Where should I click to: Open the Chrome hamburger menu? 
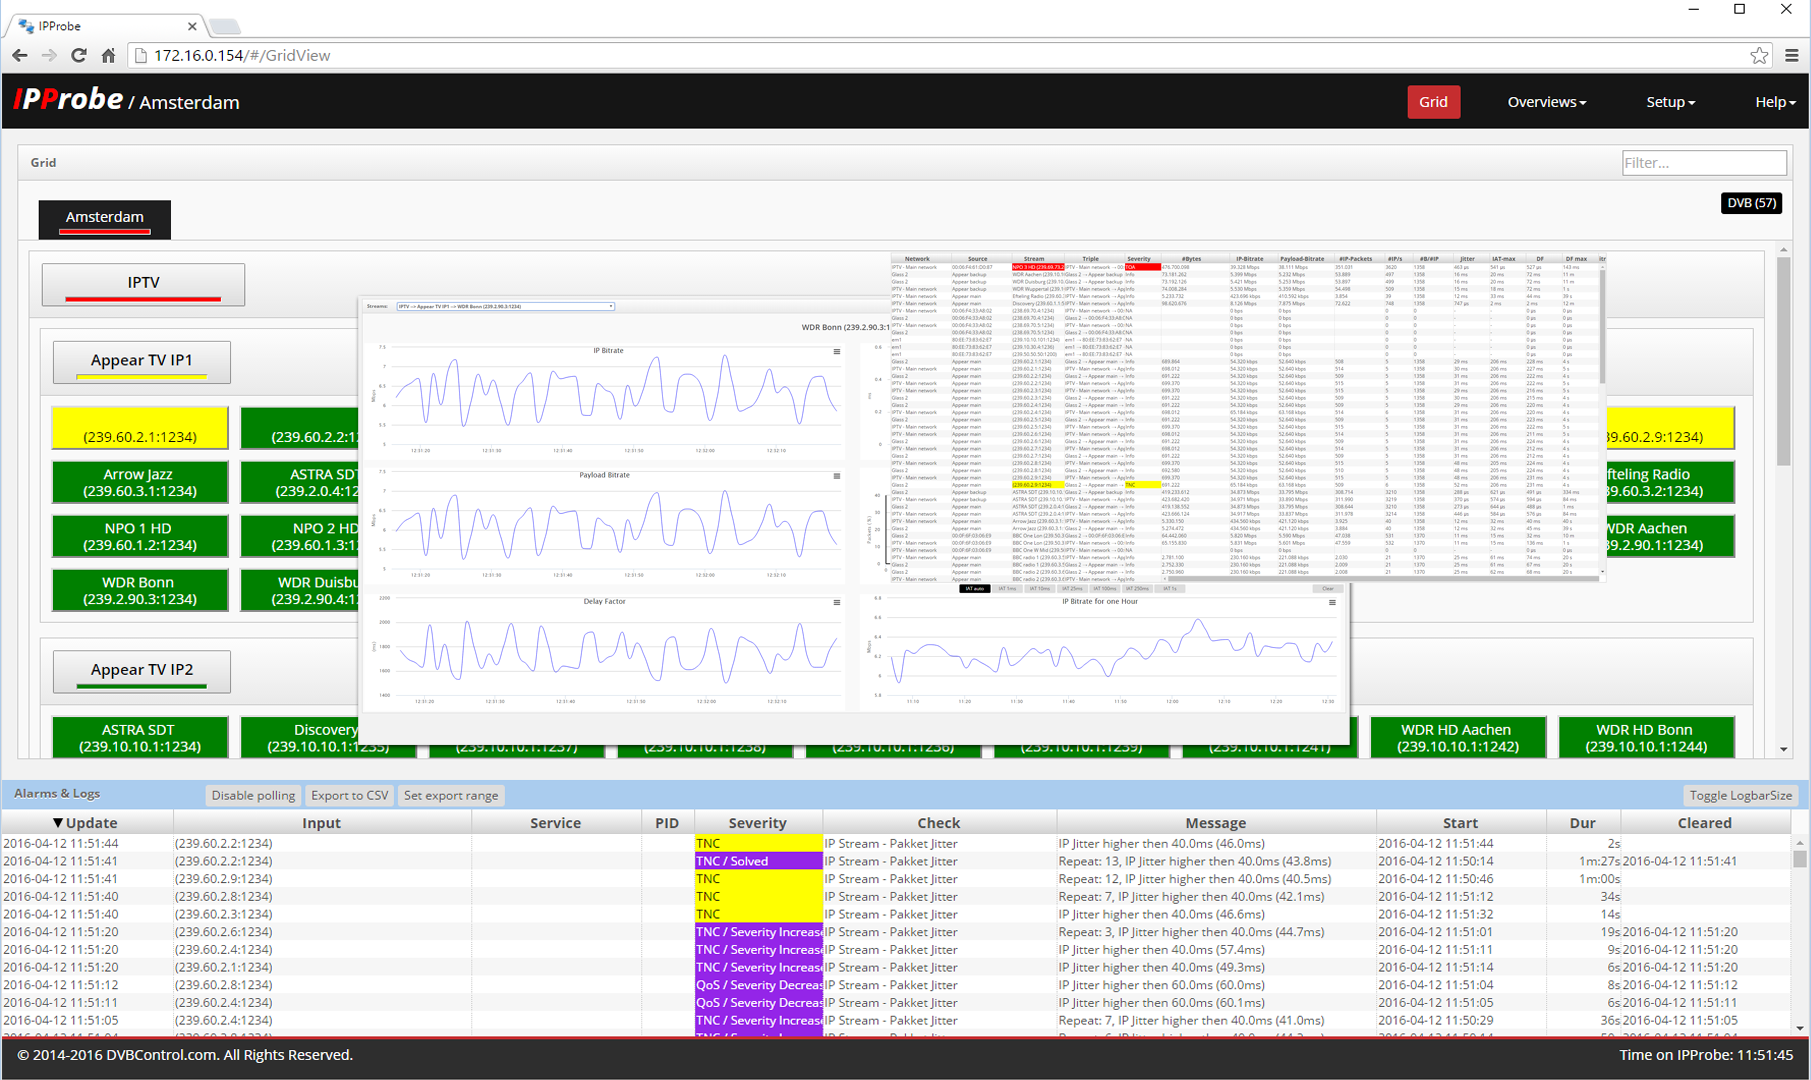[x=1791, y=56]
